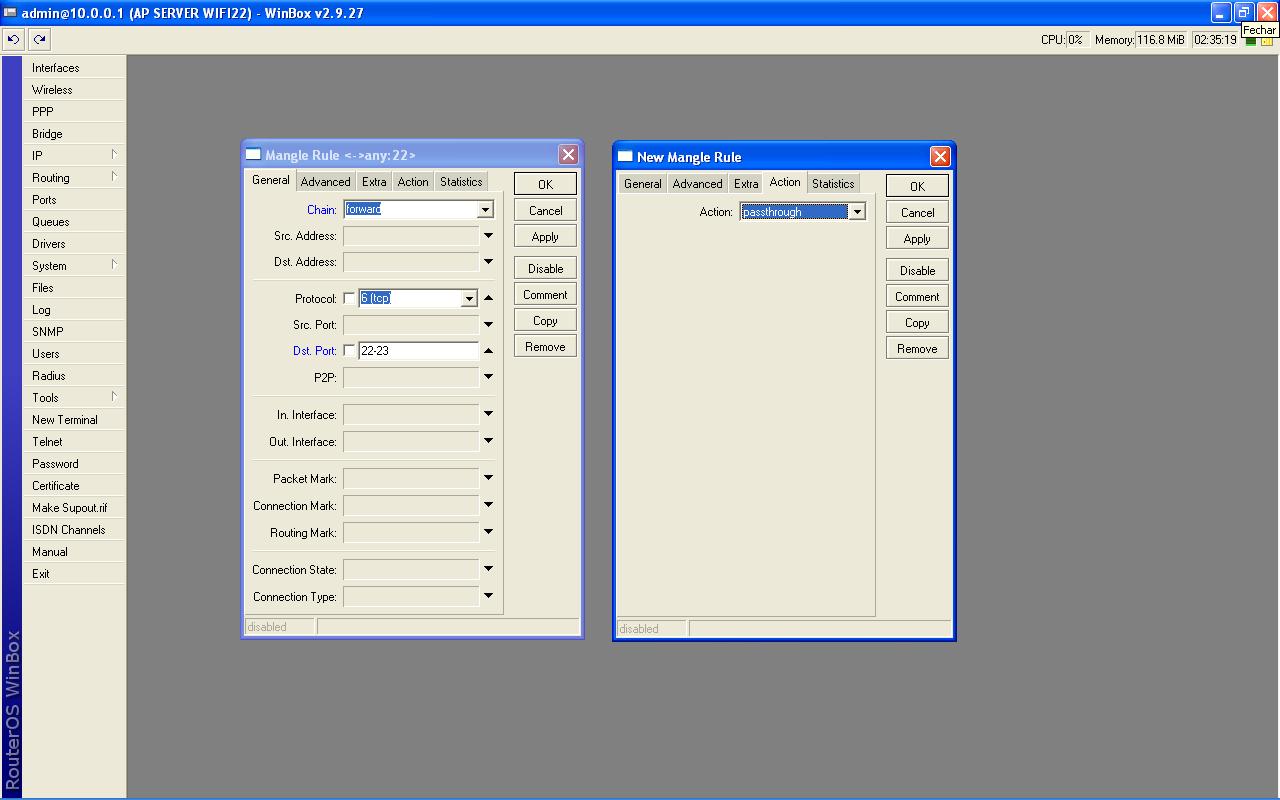Switch to Extra tab in Mangle Rule window
1280x800 pixels.
coord(374,182)
